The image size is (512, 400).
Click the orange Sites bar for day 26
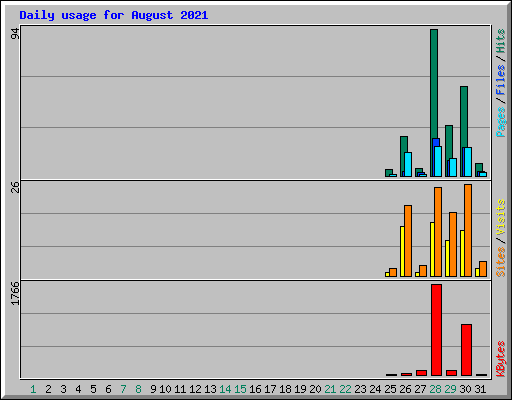click(x=408, y=241)
